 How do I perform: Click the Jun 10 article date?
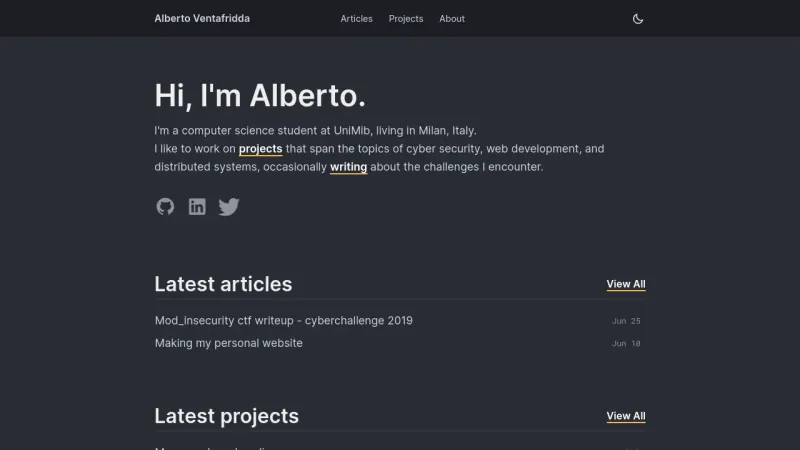(x=626, y=343)
